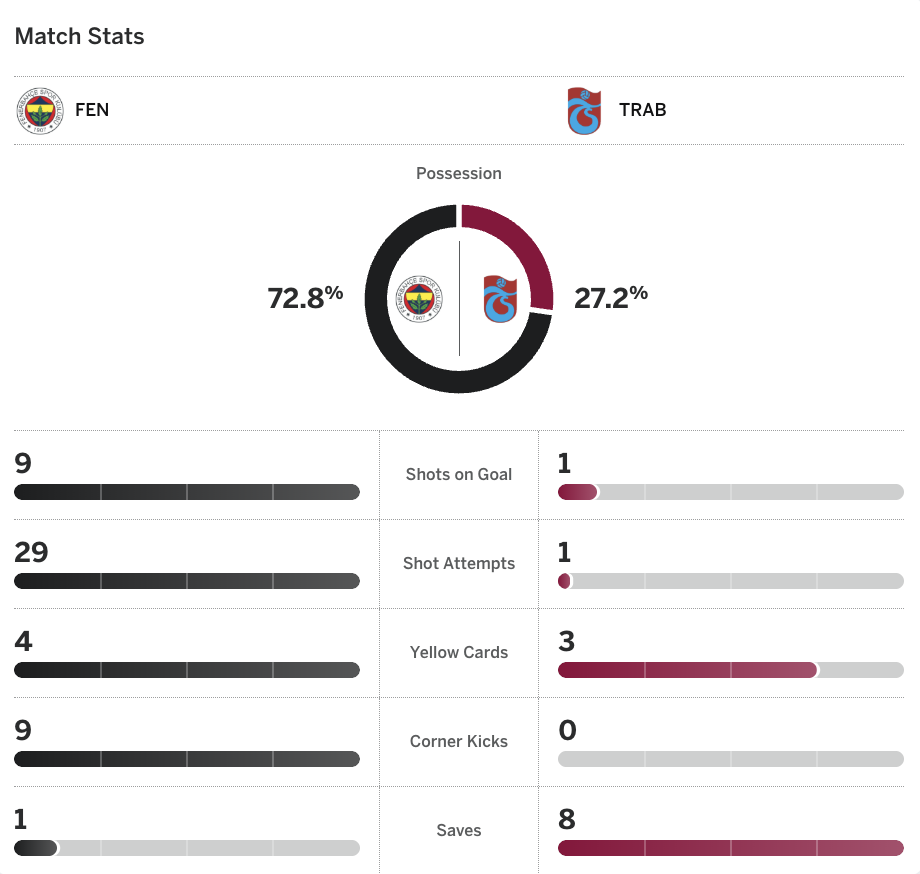The width and height of the screenshot is (920, 874).
Task: Click the Trabzonspor logo inside possession donut
Action: click(x=500, y=298)
